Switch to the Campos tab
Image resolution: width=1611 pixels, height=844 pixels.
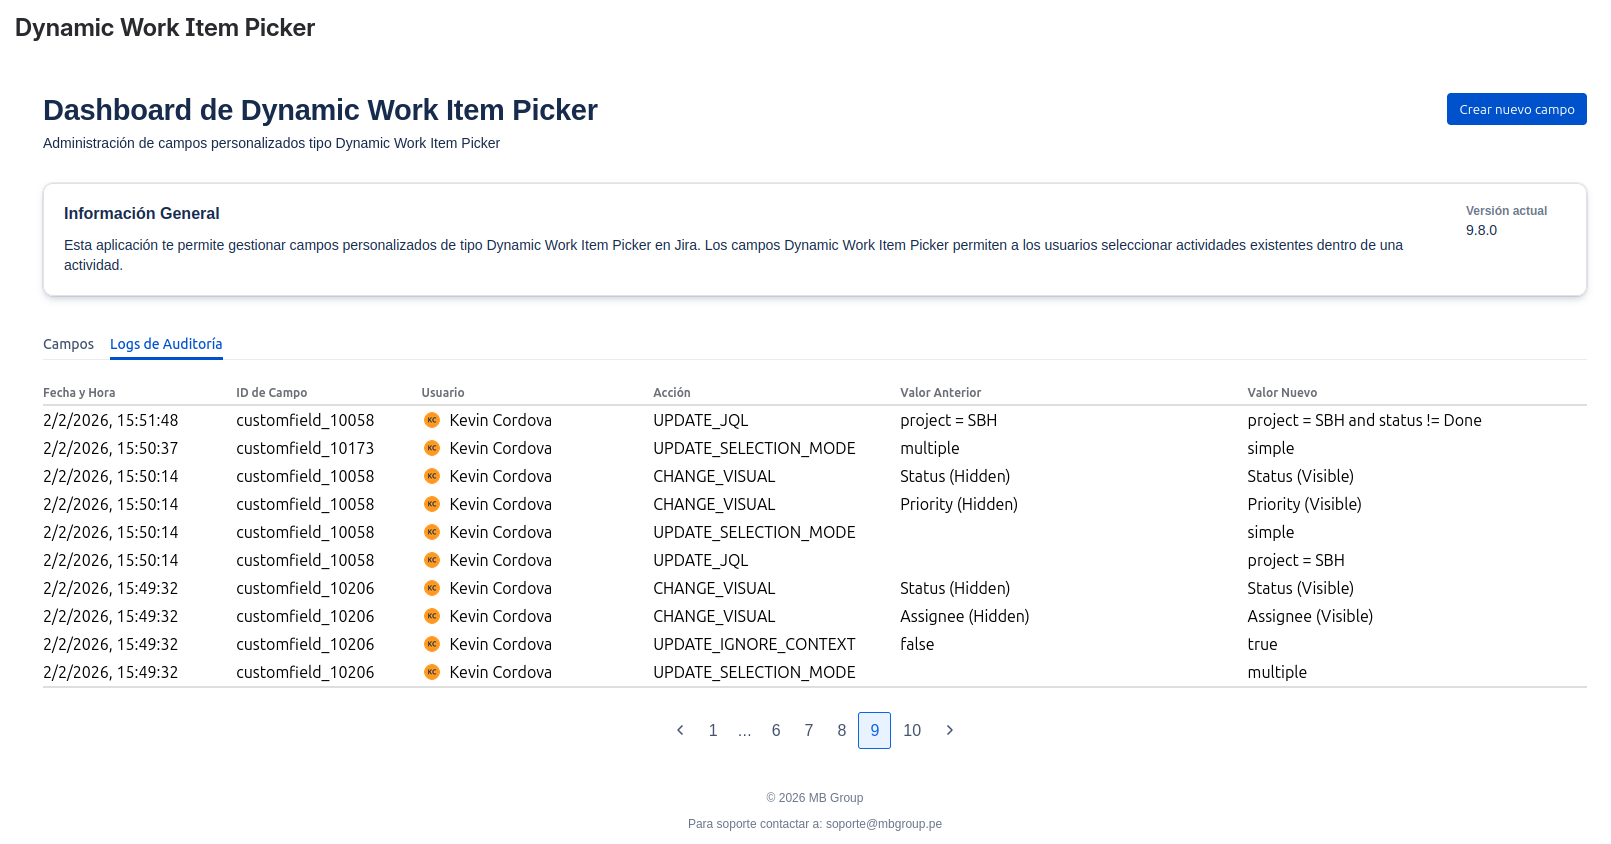[x=68, y=344]
